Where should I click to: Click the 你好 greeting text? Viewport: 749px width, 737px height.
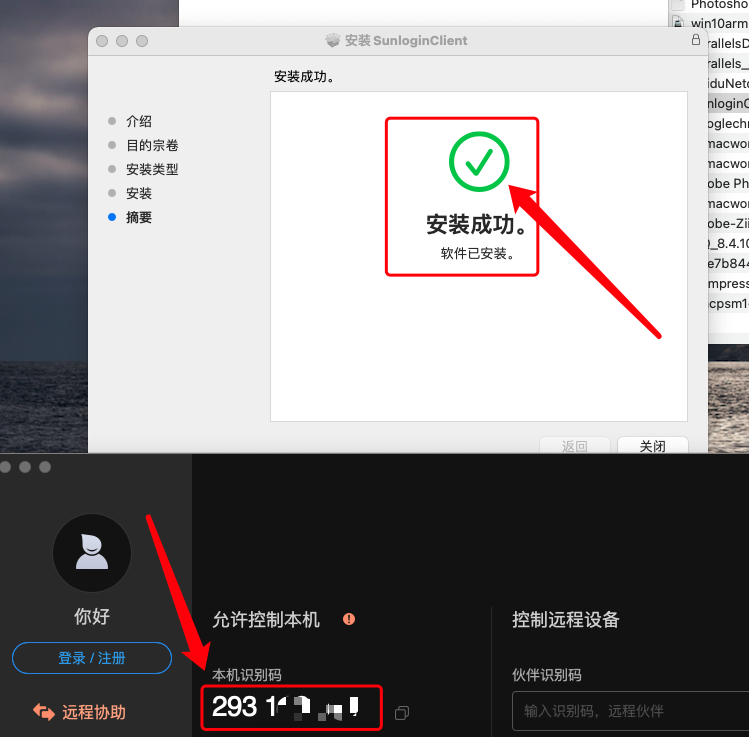[x=92, y=617]
